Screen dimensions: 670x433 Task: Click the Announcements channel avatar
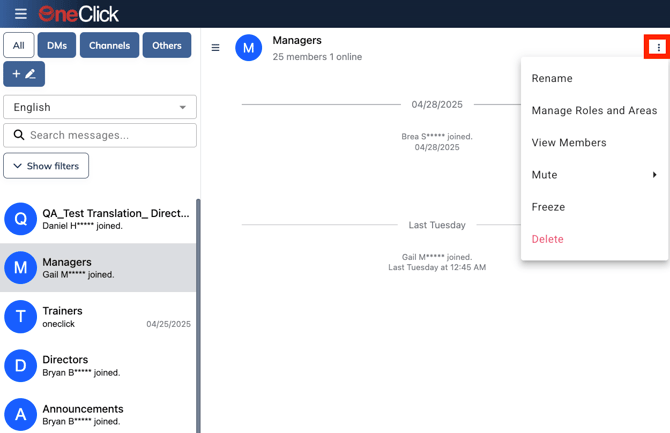(21, 414)
